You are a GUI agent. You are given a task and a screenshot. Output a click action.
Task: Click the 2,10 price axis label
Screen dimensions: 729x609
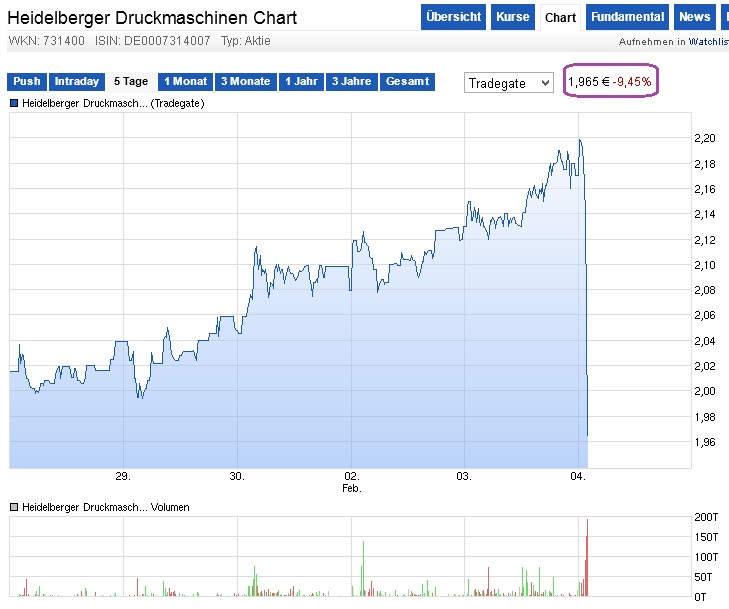point(705,265)
